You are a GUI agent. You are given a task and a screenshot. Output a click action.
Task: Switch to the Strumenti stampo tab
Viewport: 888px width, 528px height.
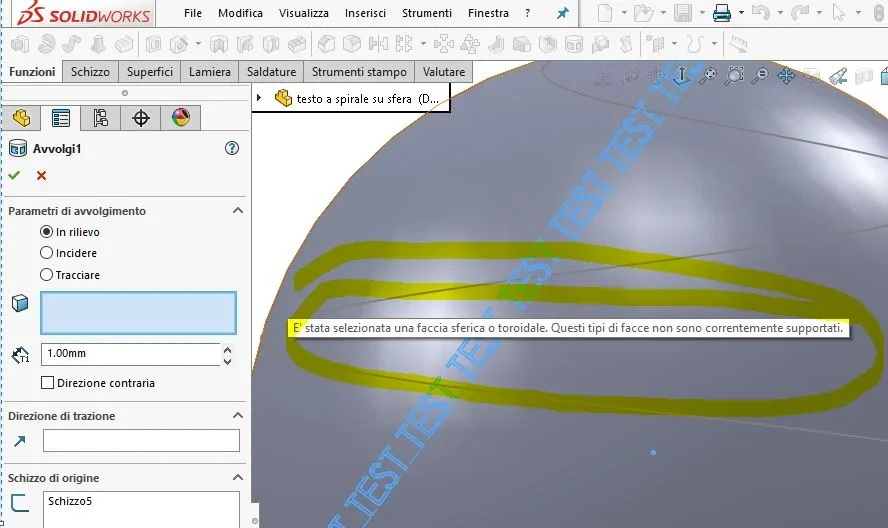[359, 72]
